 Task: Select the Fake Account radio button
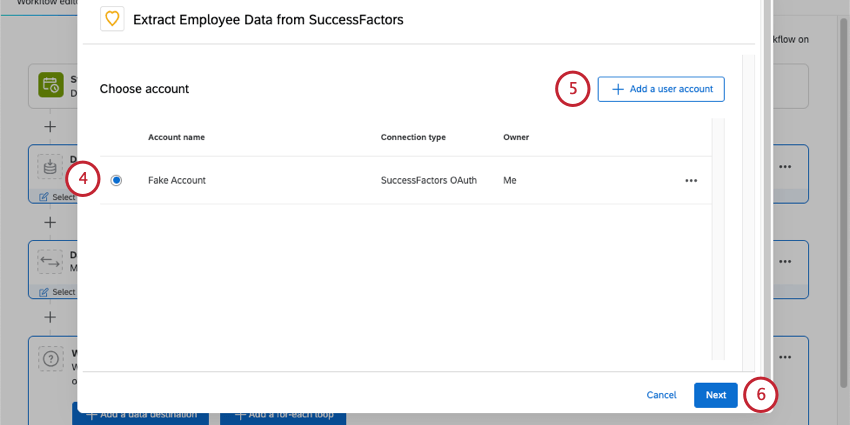click(x=117, y=180)
